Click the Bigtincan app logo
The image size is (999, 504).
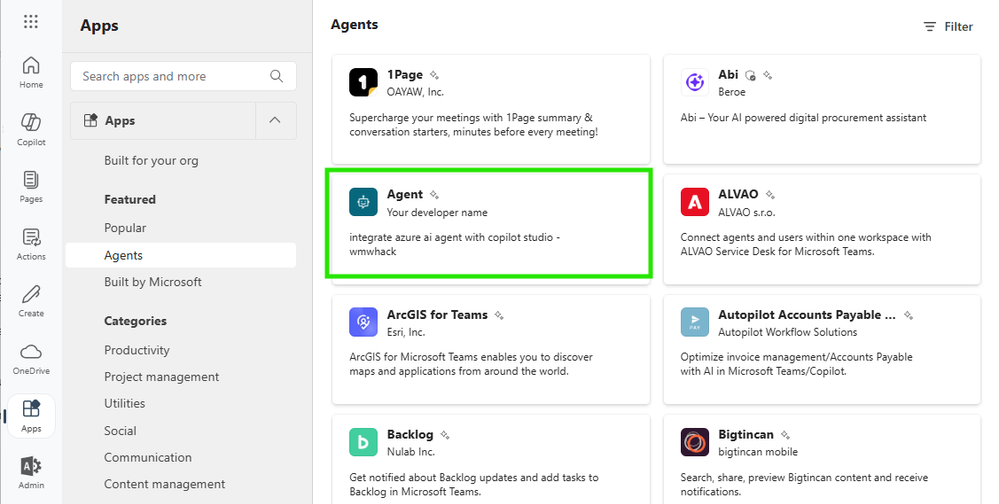[x=694, y=442]
